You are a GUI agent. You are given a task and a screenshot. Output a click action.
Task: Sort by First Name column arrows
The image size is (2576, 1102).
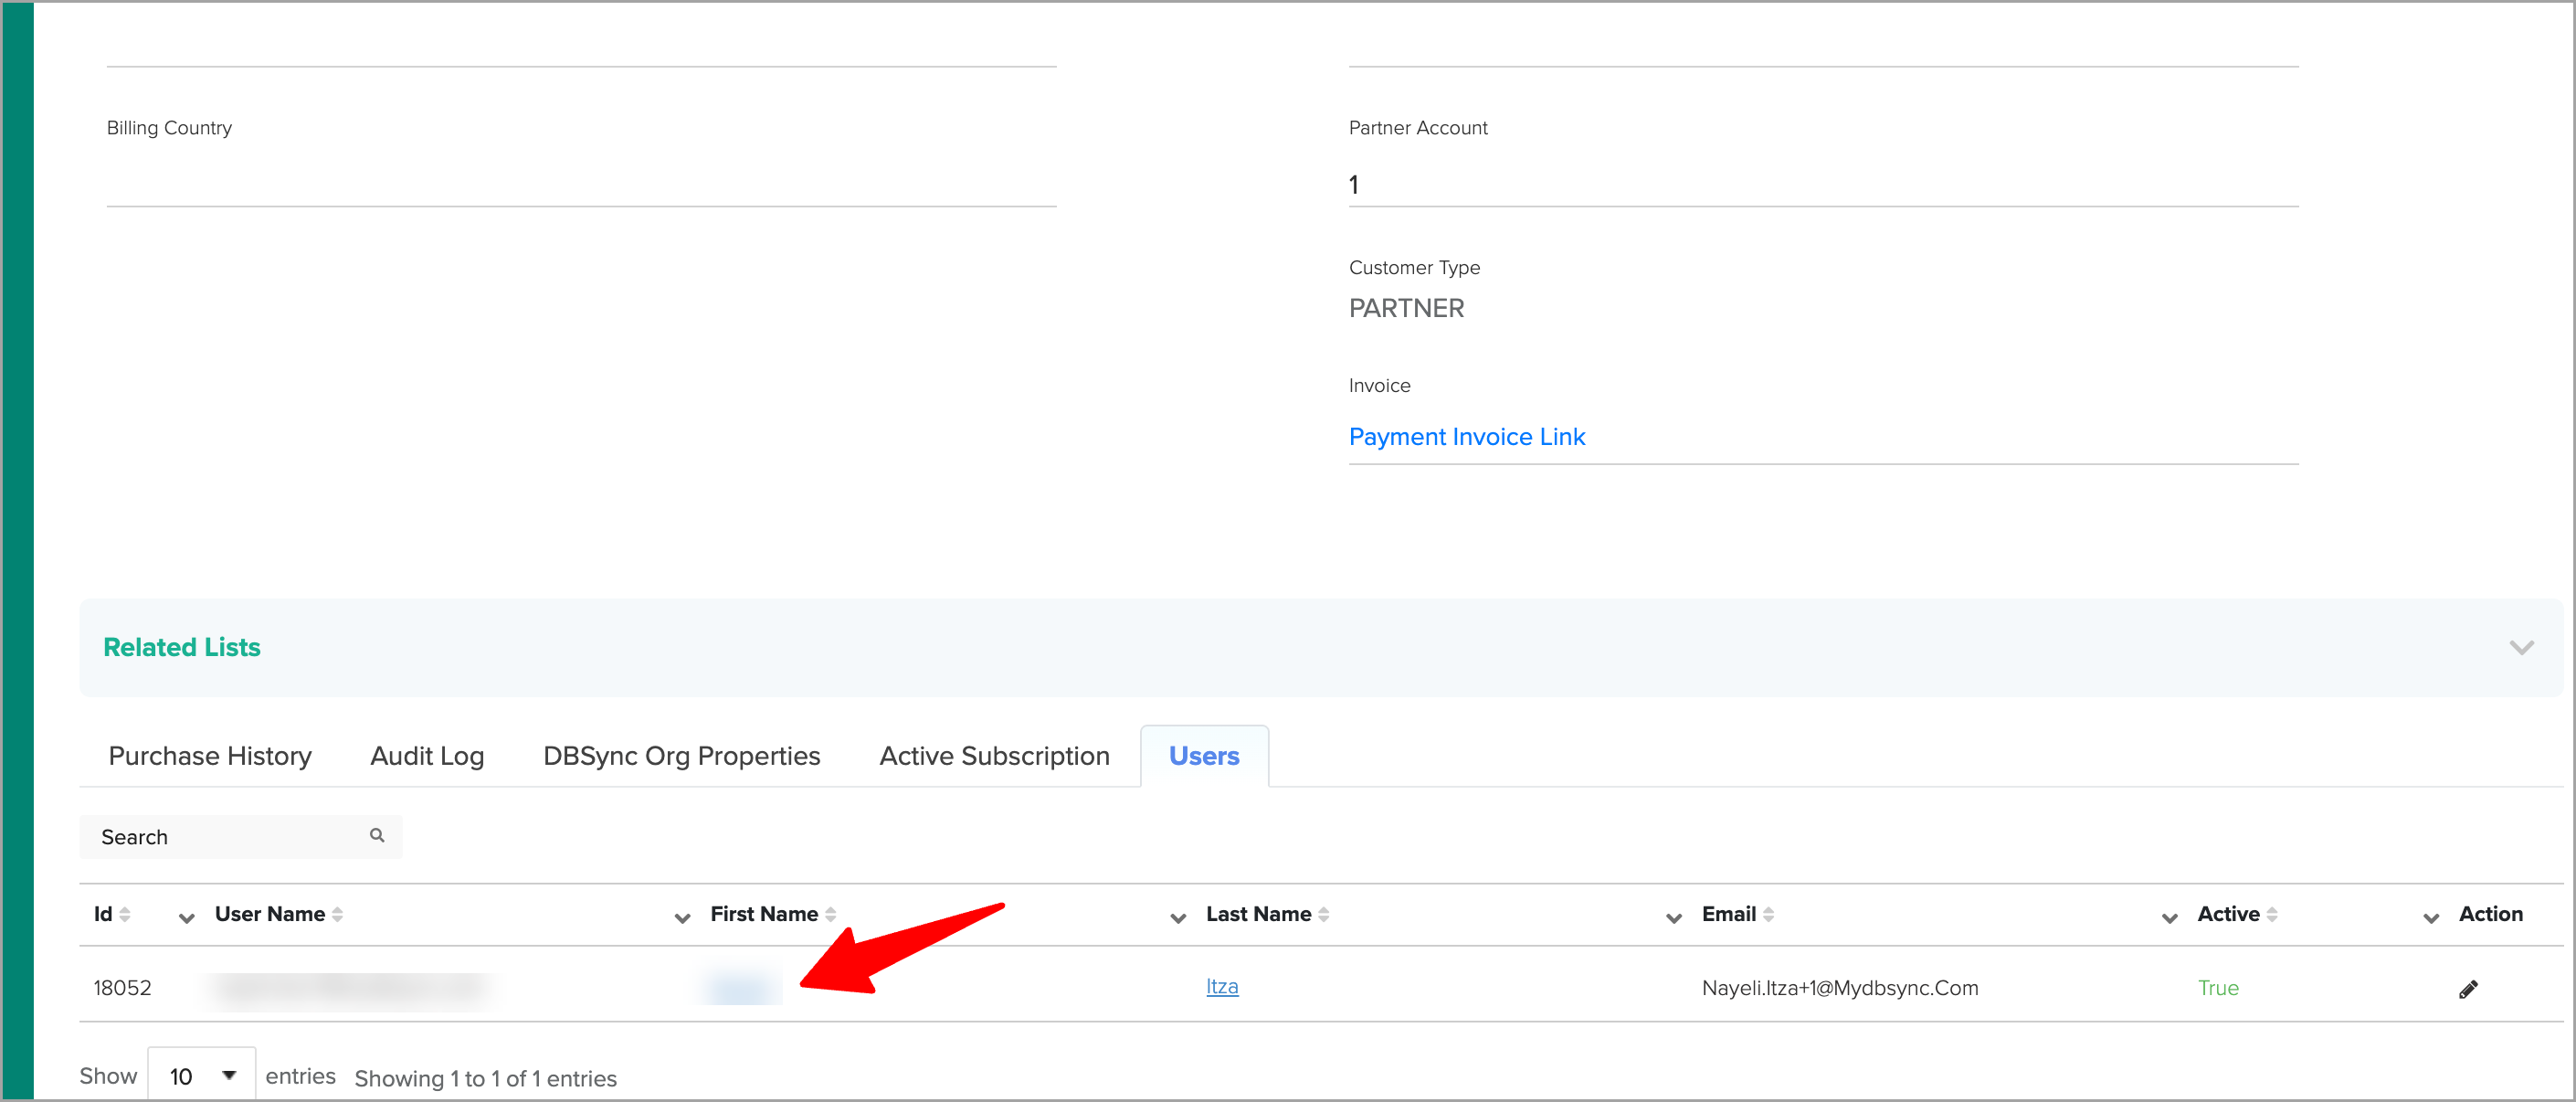pyautogui.click(x=831, y=914)
